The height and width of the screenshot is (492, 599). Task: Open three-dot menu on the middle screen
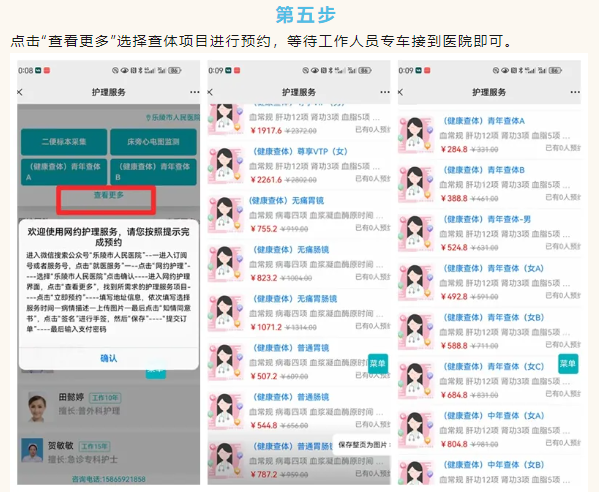(x=385, y=92)
